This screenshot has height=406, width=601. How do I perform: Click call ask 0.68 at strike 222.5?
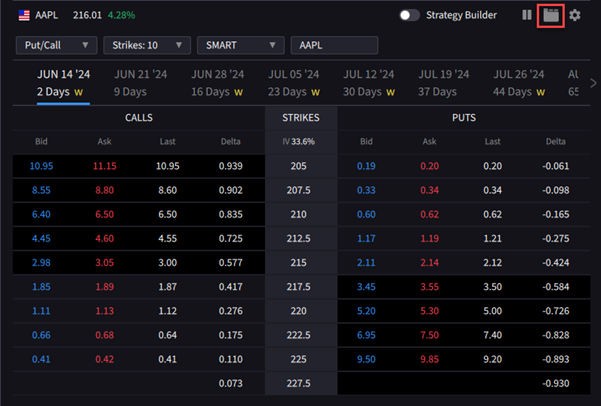[105, 335]
